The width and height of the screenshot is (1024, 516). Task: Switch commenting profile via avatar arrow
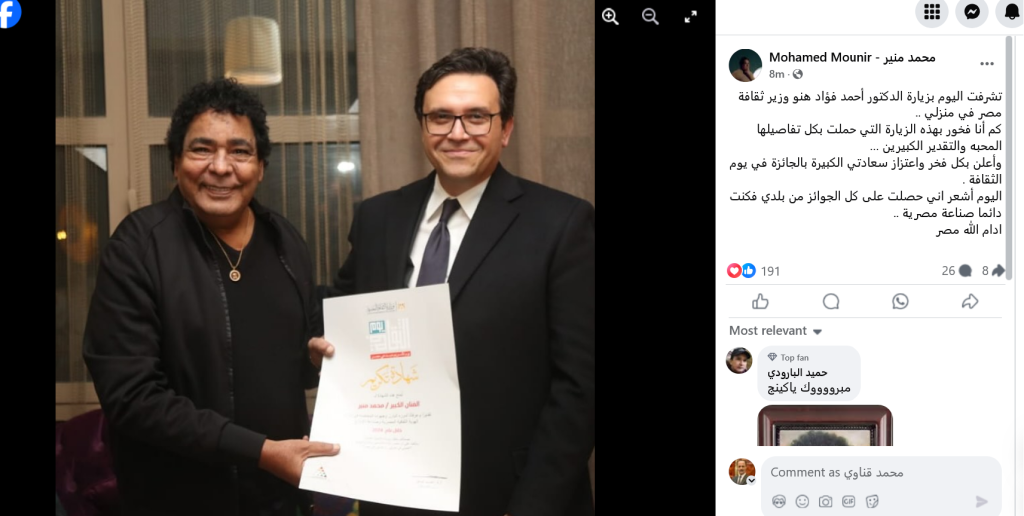(x=751, y=481)
